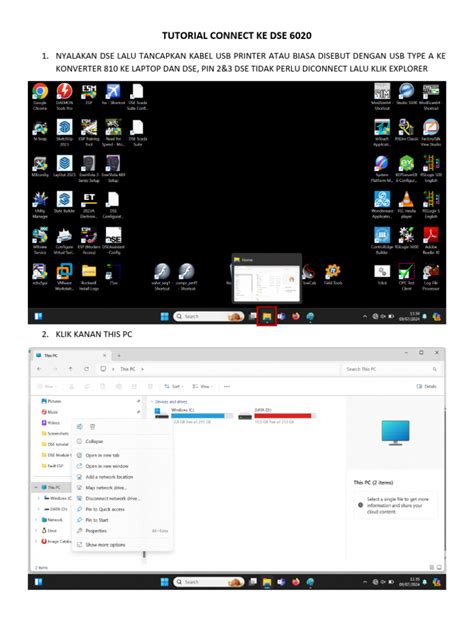Open the SketchUp 2023 desktop shortcut
The image size is (474, 632).
tap(64, 132)
